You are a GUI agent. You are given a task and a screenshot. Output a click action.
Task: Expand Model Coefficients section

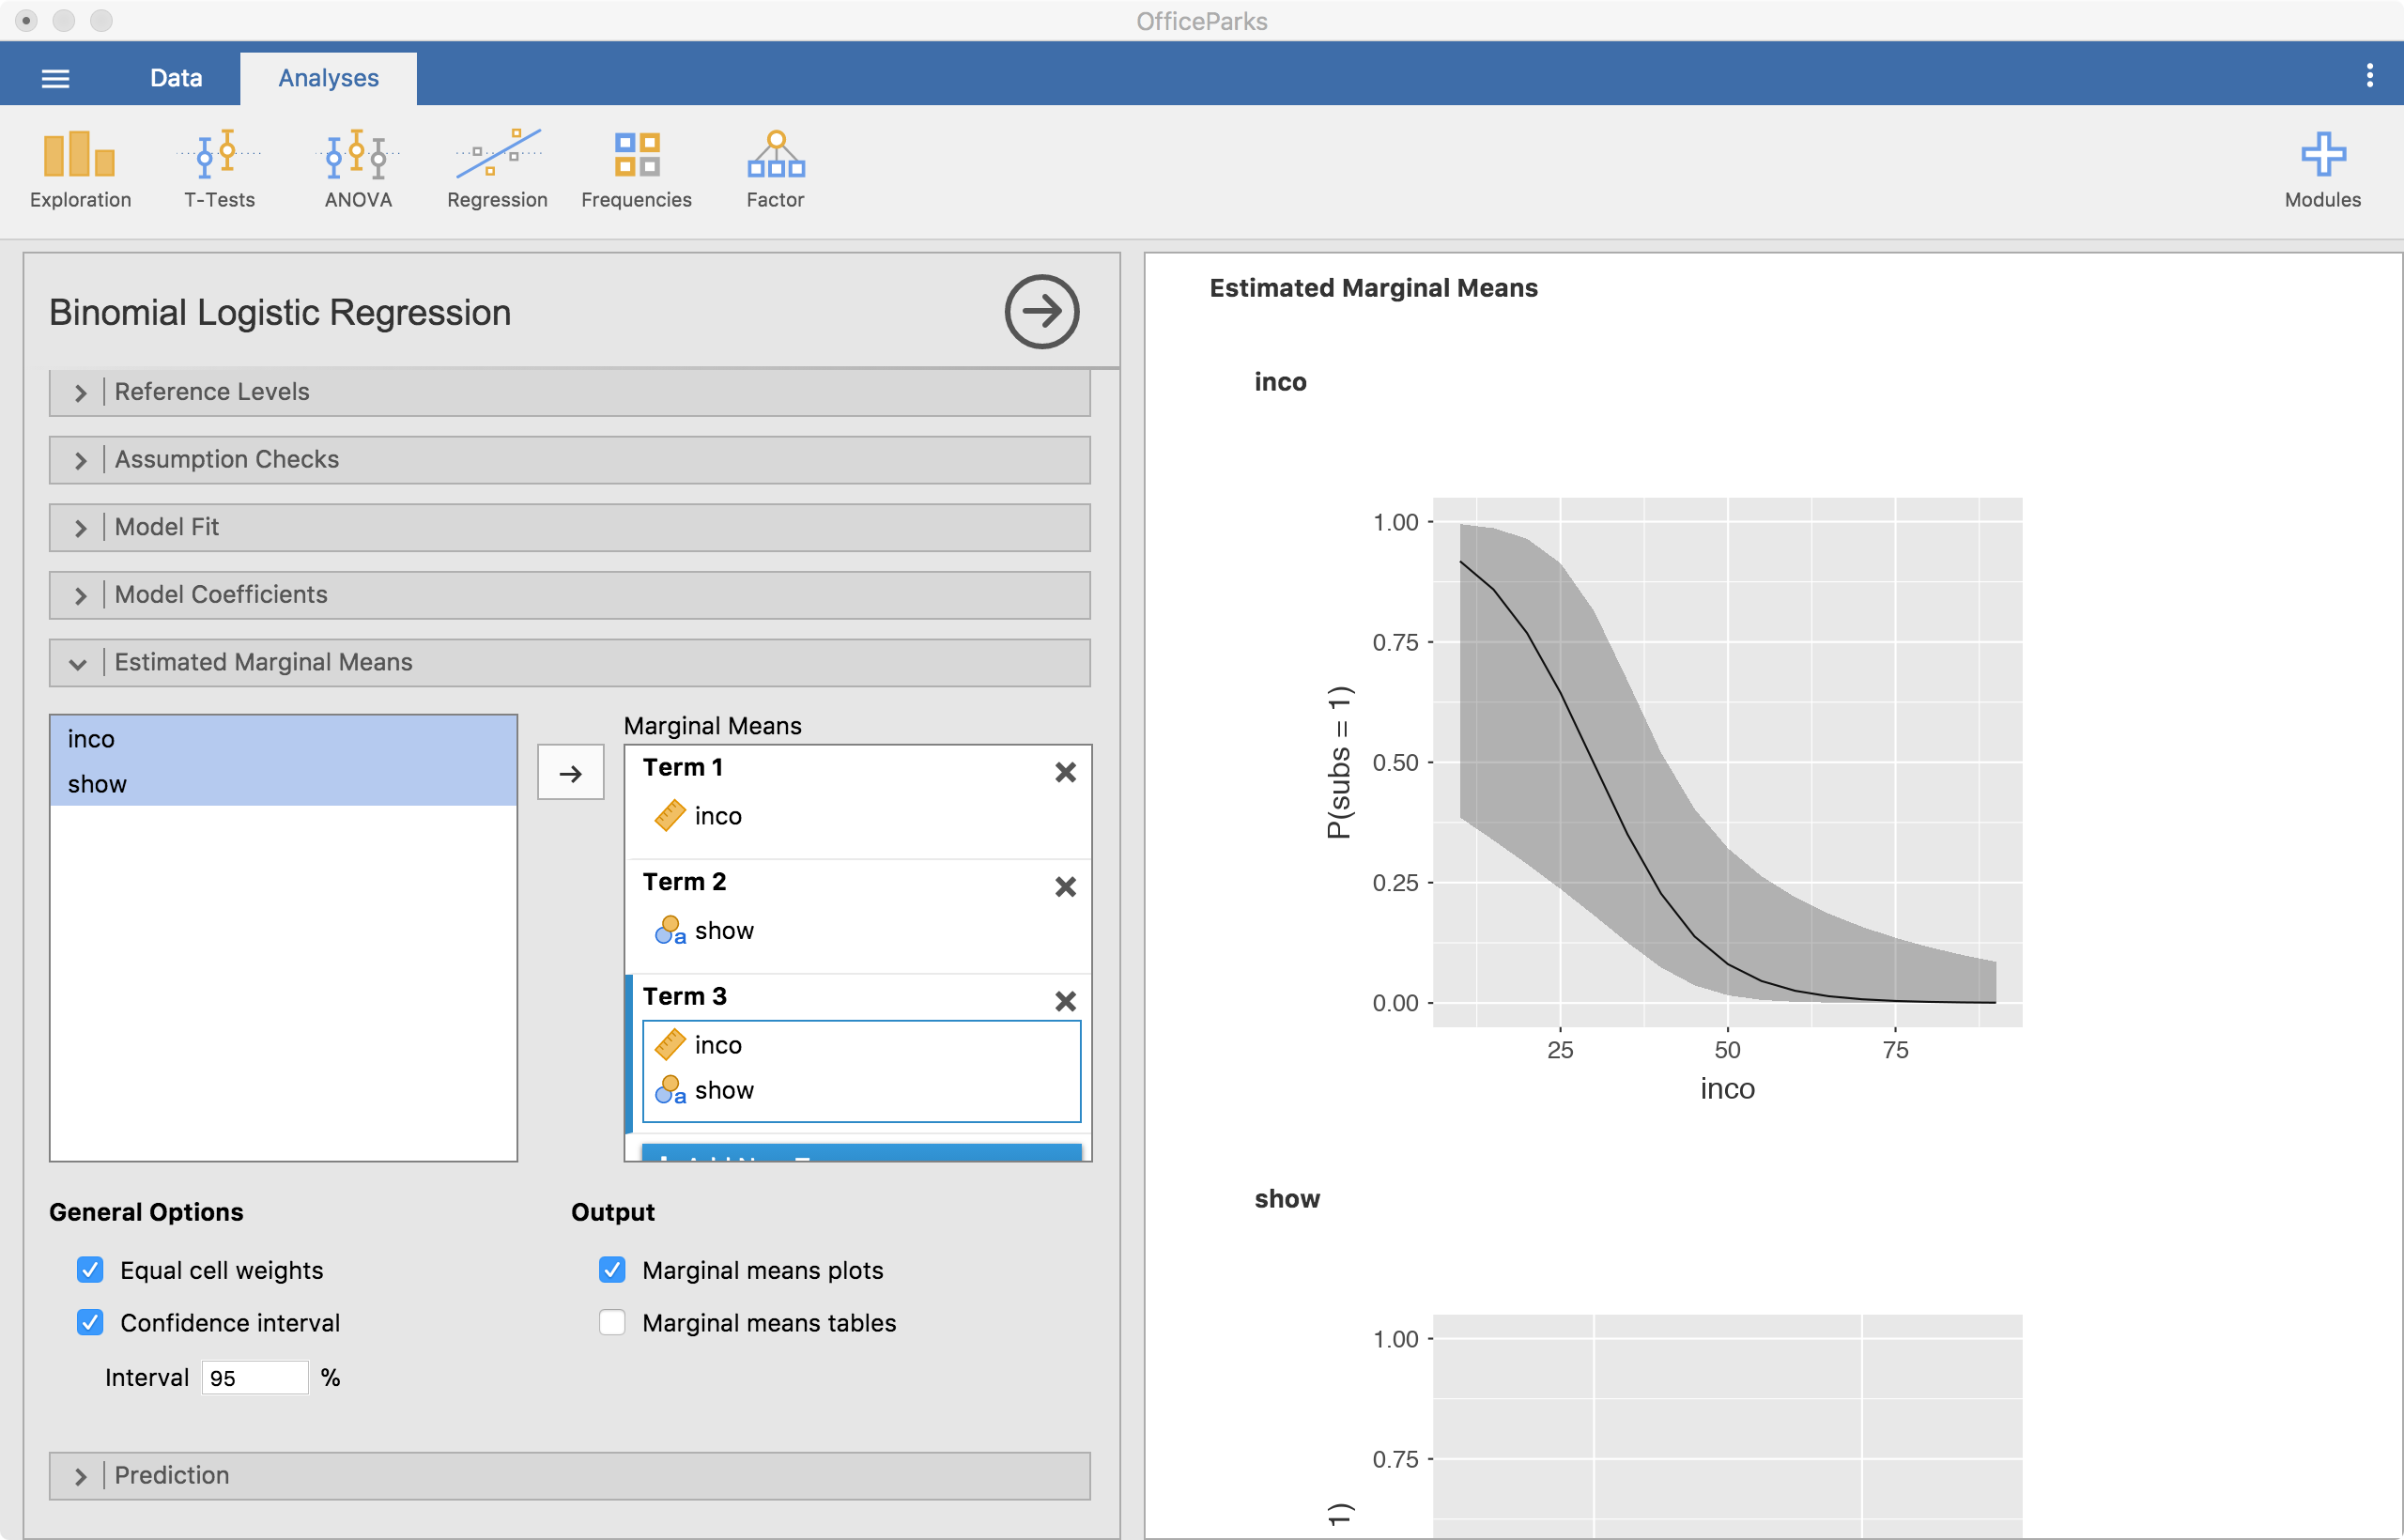click(x=569, y=595)
